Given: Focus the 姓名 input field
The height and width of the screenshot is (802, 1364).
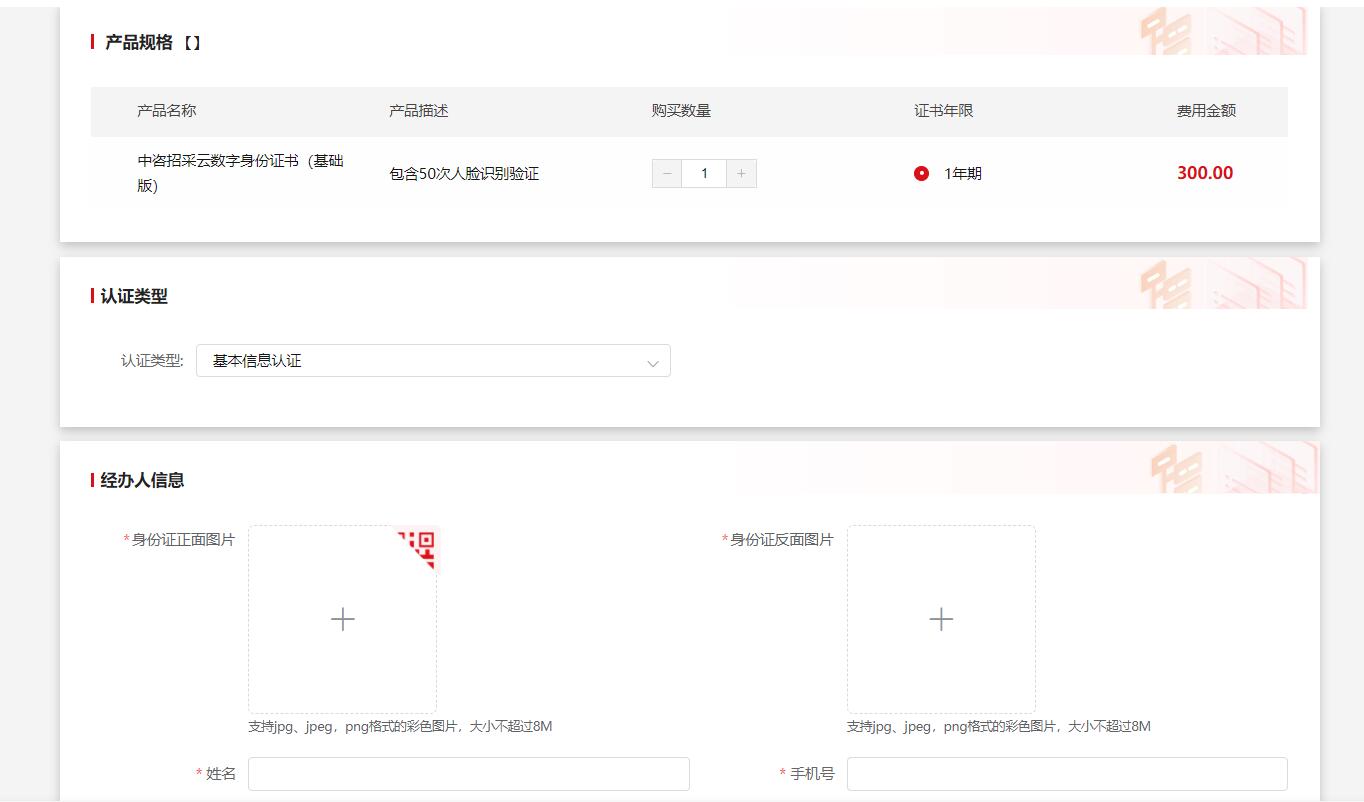Looking at the screenshot, I should [468, 774].
